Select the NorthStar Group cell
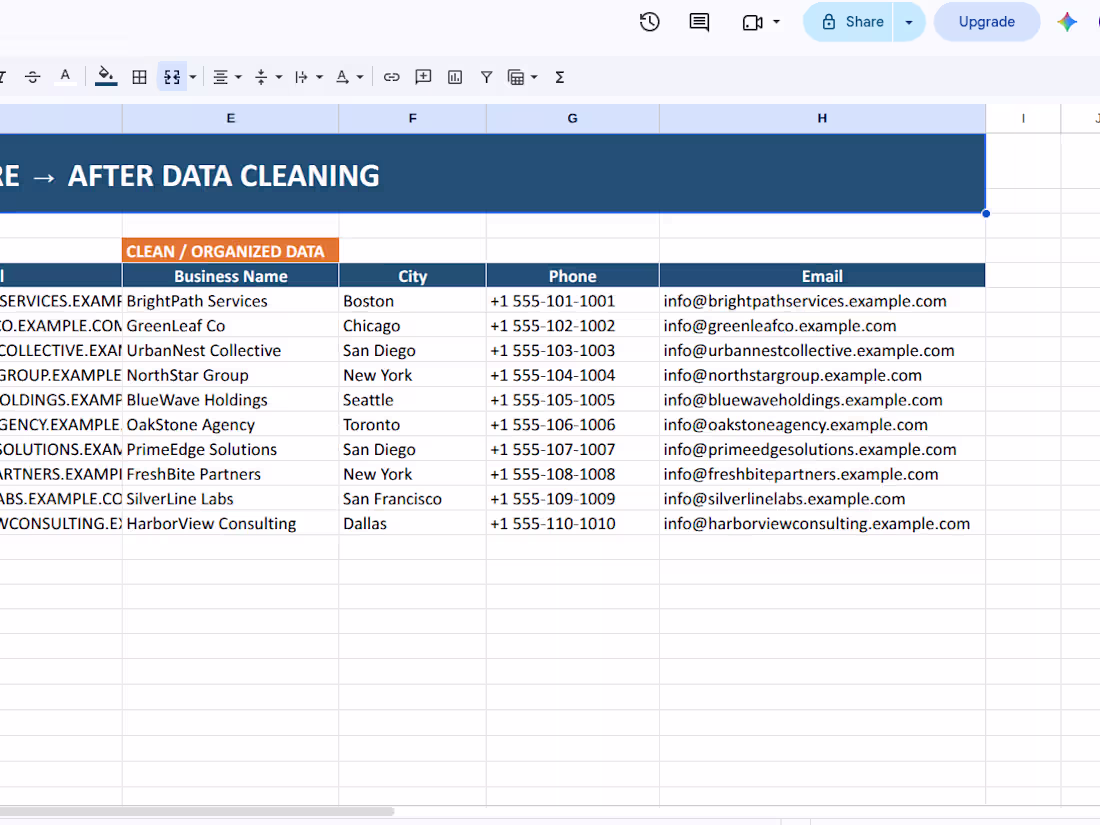 tap(230, 375)
